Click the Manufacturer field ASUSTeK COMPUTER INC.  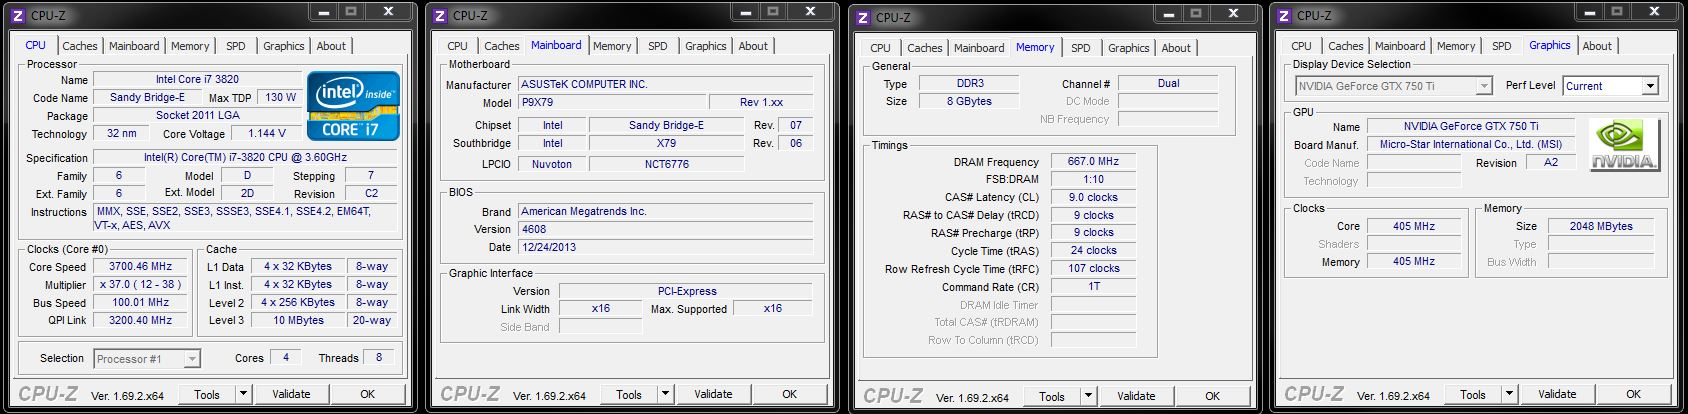(x=666, y=84)
